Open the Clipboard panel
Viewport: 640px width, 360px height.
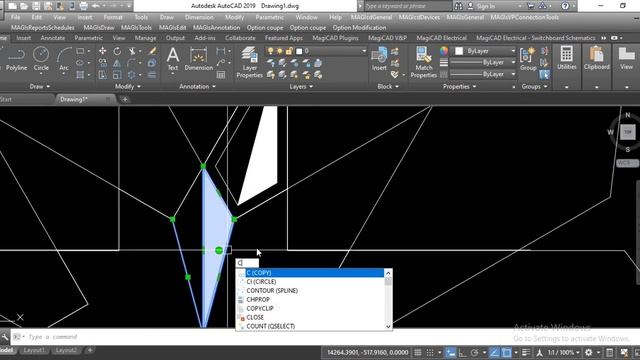(x=596, y=58)
